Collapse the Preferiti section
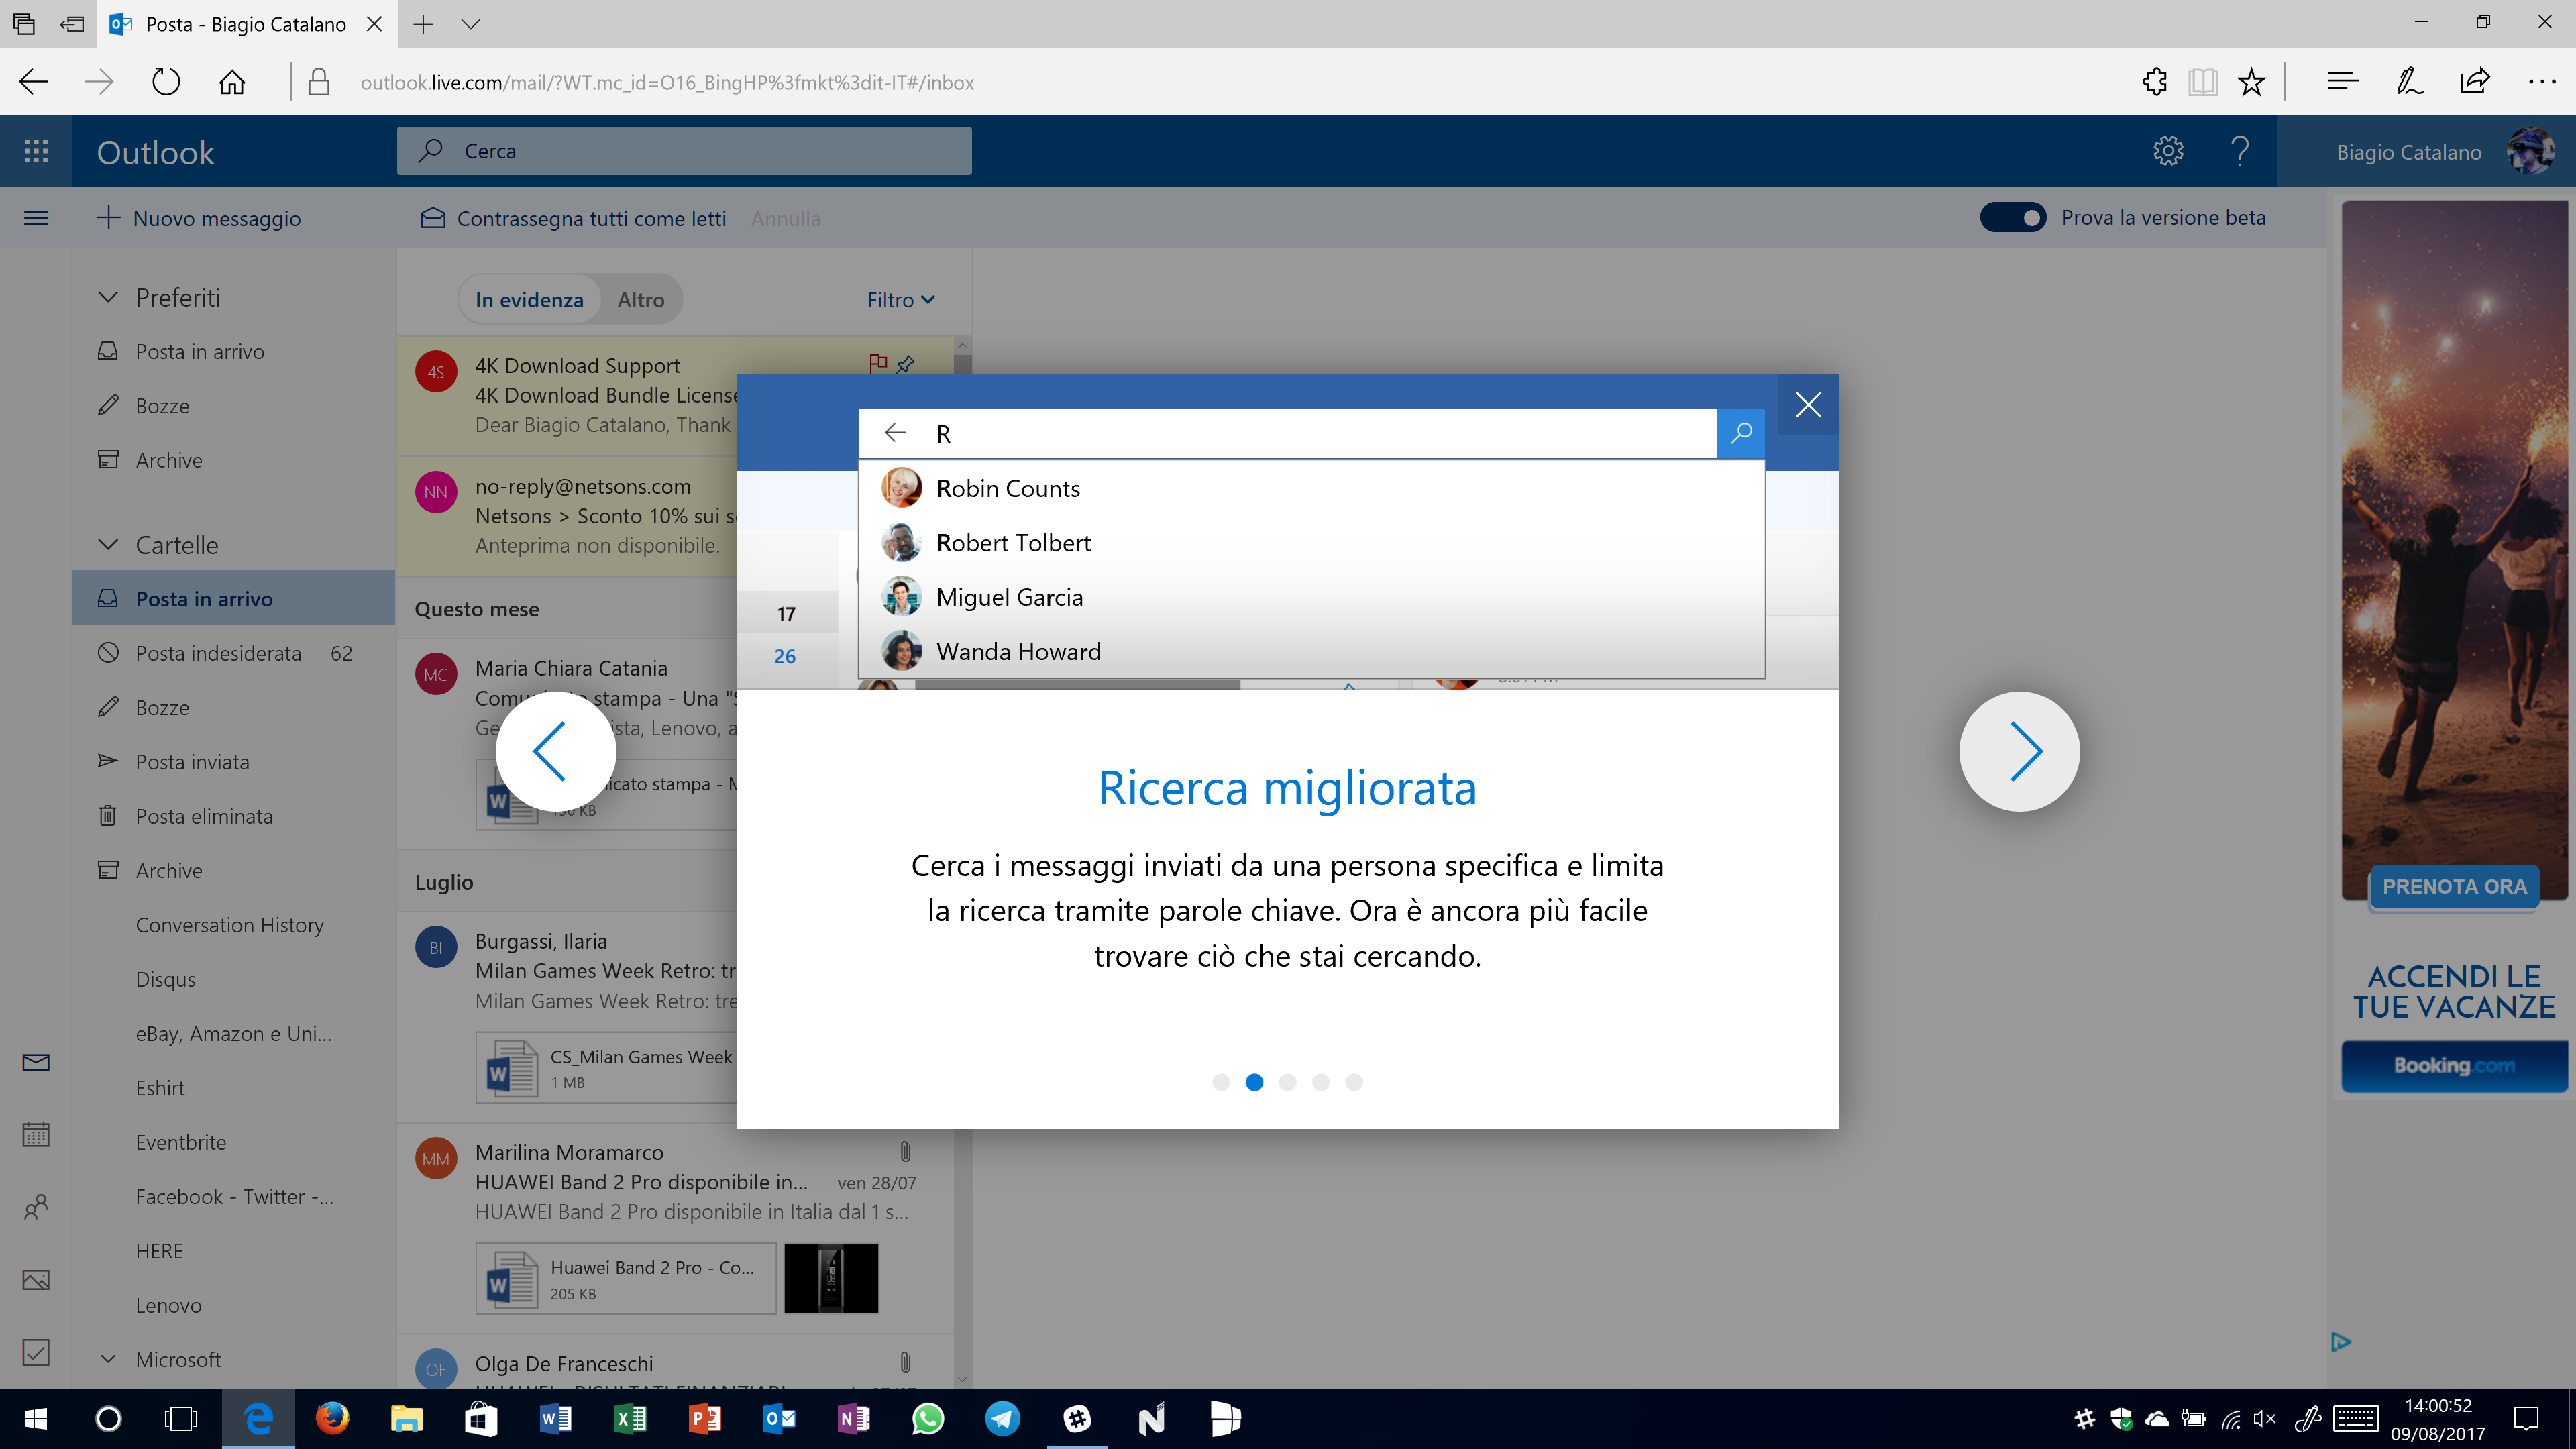This screenshot has width=2576, height=1449. [108, 297]
